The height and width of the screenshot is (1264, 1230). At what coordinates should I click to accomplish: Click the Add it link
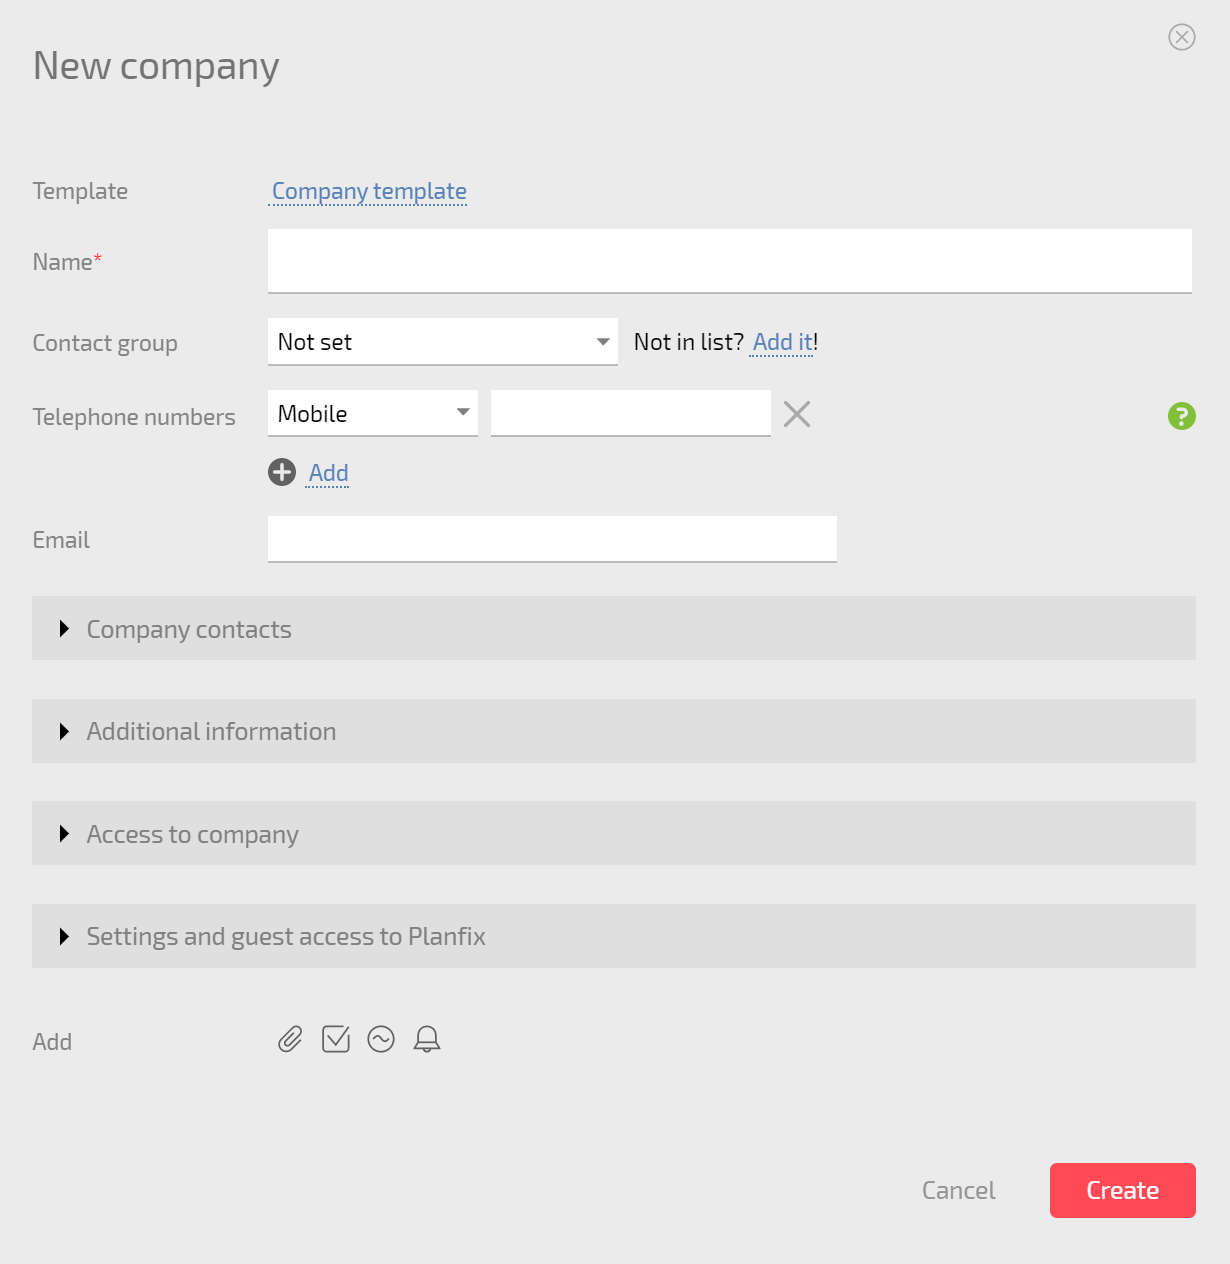(783, 342)
